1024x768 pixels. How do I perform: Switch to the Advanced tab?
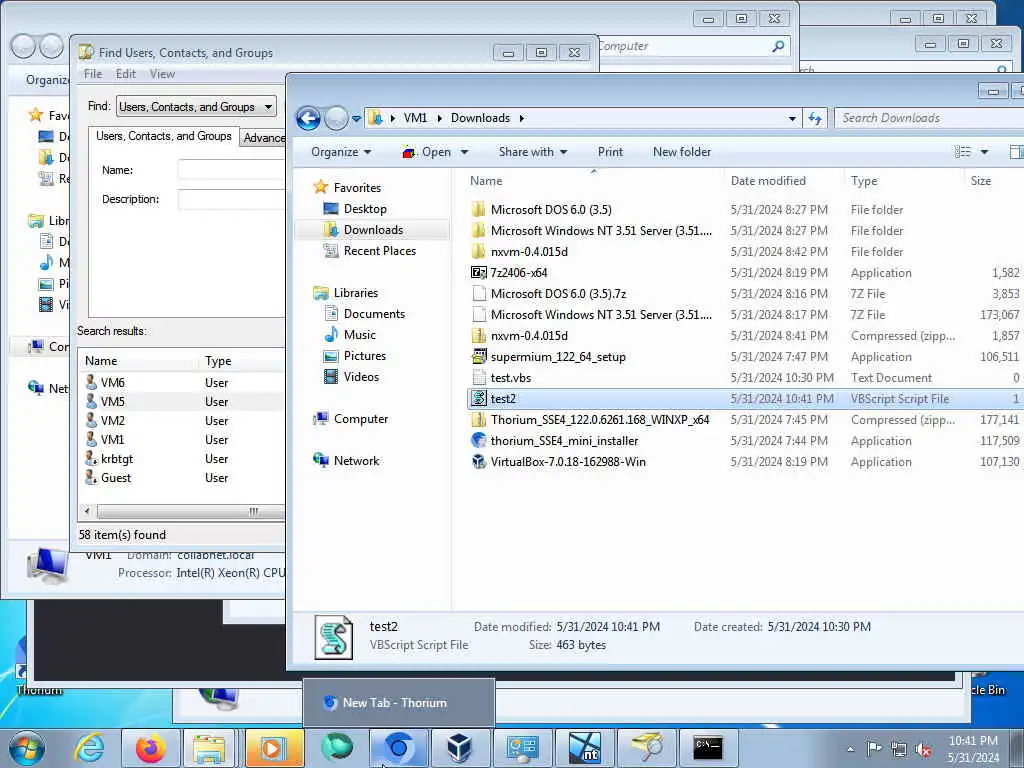tap(263, 138)
